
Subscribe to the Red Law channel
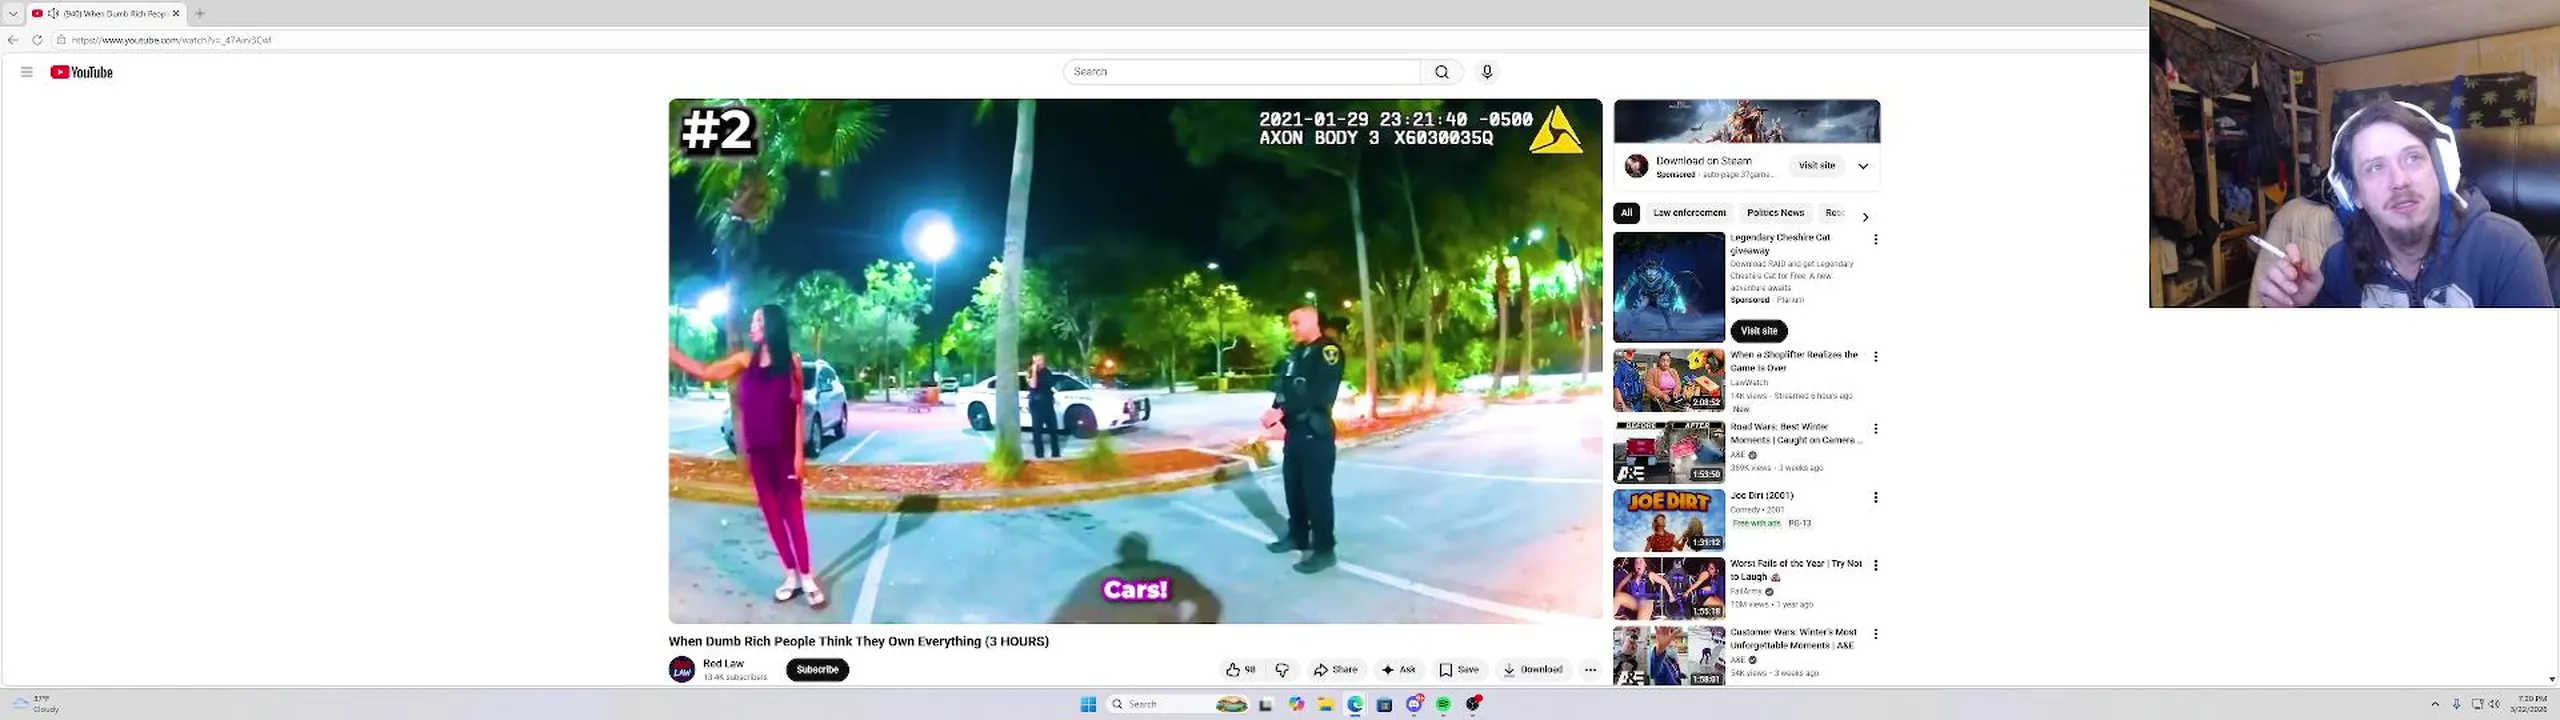coord(817,670)
